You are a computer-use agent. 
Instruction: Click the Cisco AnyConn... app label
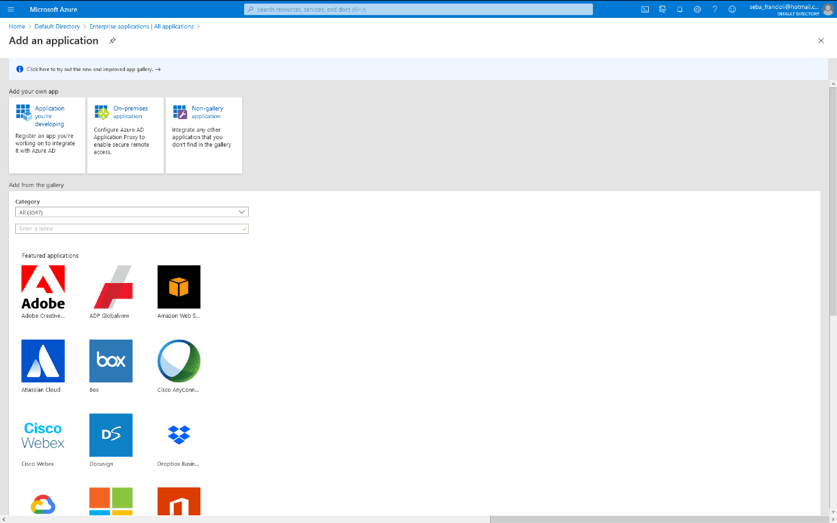coord(178,390)
